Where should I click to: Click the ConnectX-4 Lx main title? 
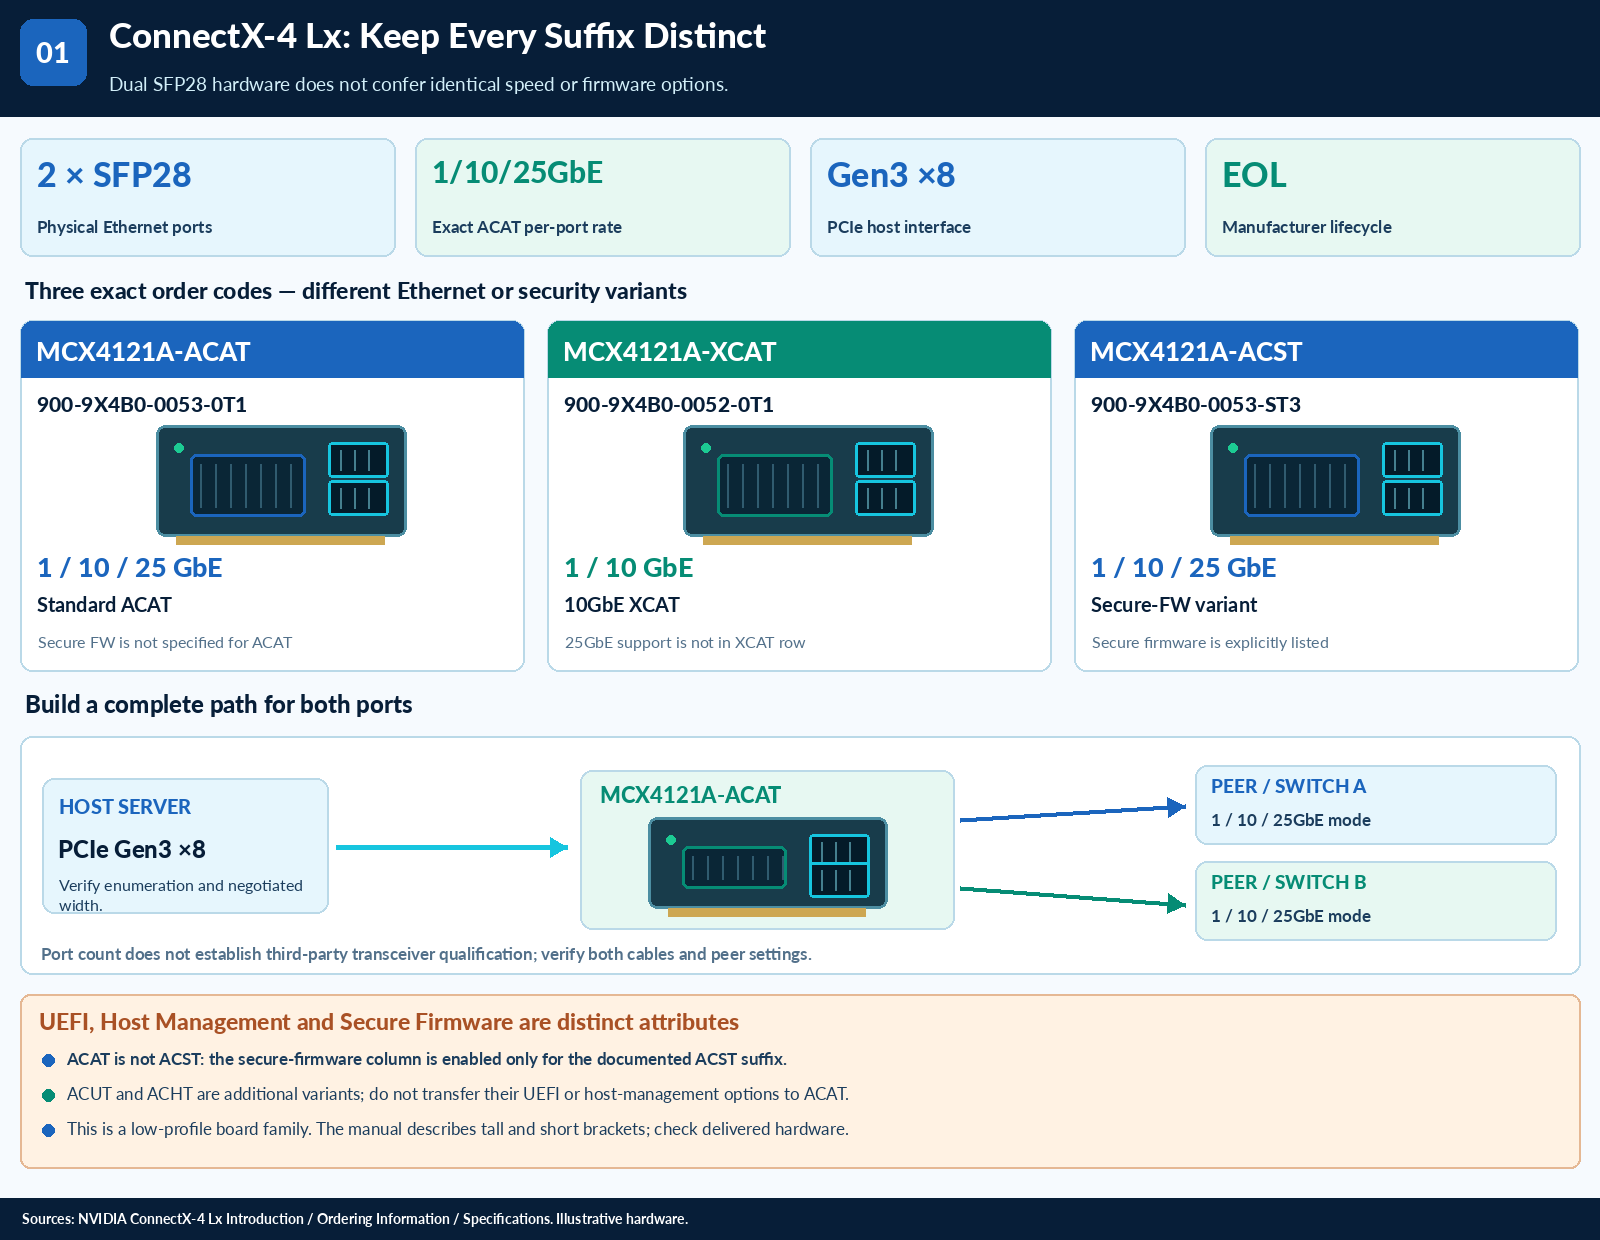(x=437, y=36)
